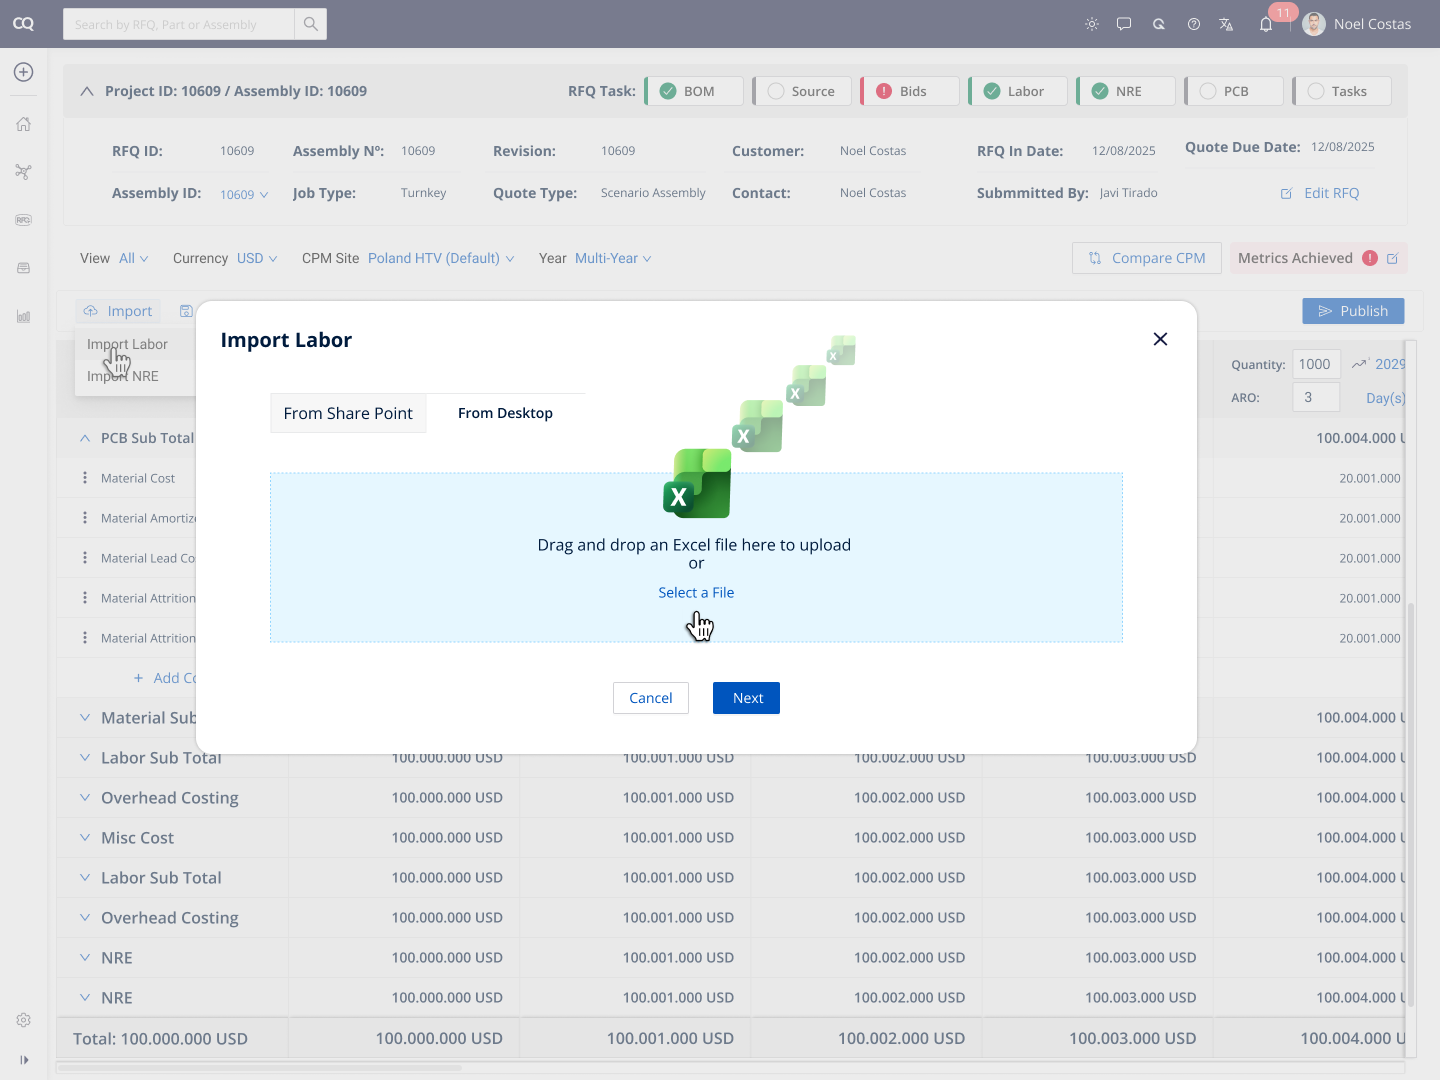
Task: Collapse the PCB Sub Total row
Action: [85, 438]
